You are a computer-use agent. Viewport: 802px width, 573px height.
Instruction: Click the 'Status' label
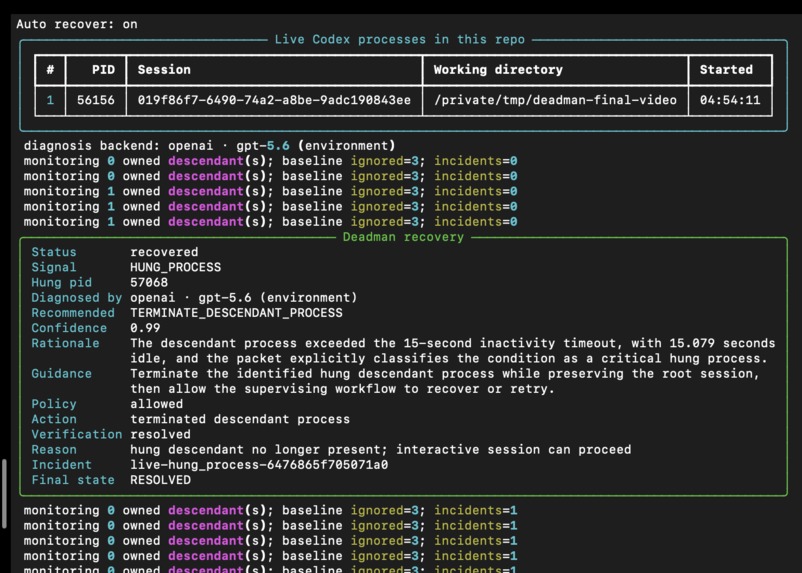coord(54,252)
